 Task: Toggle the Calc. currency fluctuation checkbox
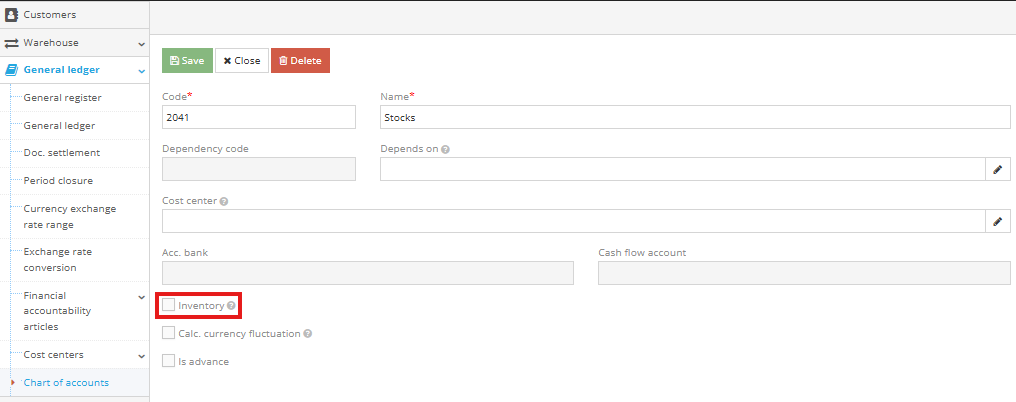coord(169,333)
